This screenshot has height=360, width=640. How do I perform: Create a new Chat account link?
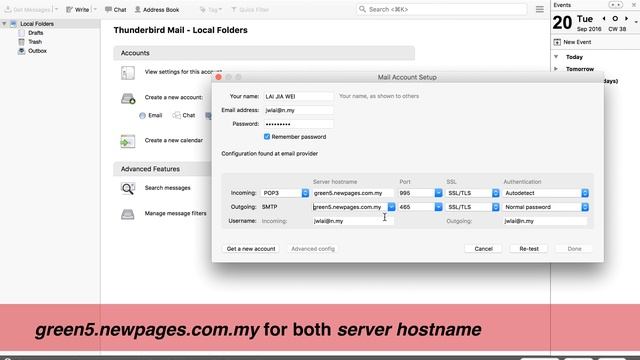[184, 116]
